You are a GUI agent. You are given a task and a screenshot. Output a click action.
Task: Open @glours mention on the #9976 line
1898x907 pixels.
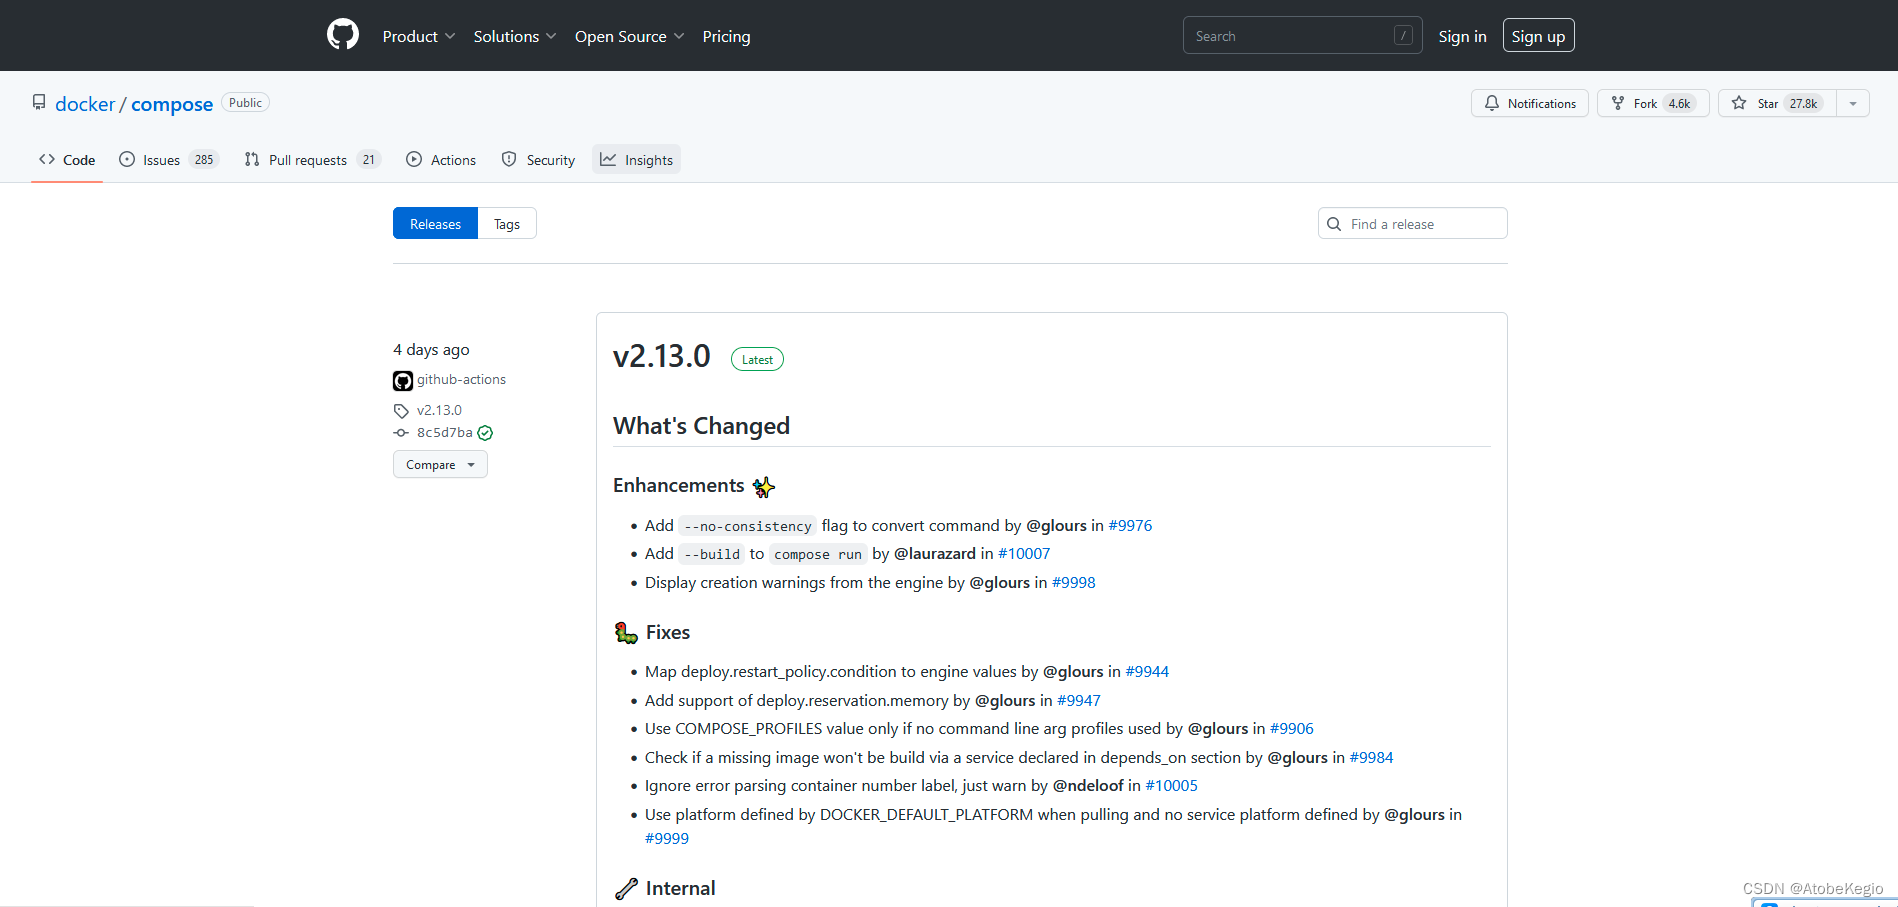1056,525
